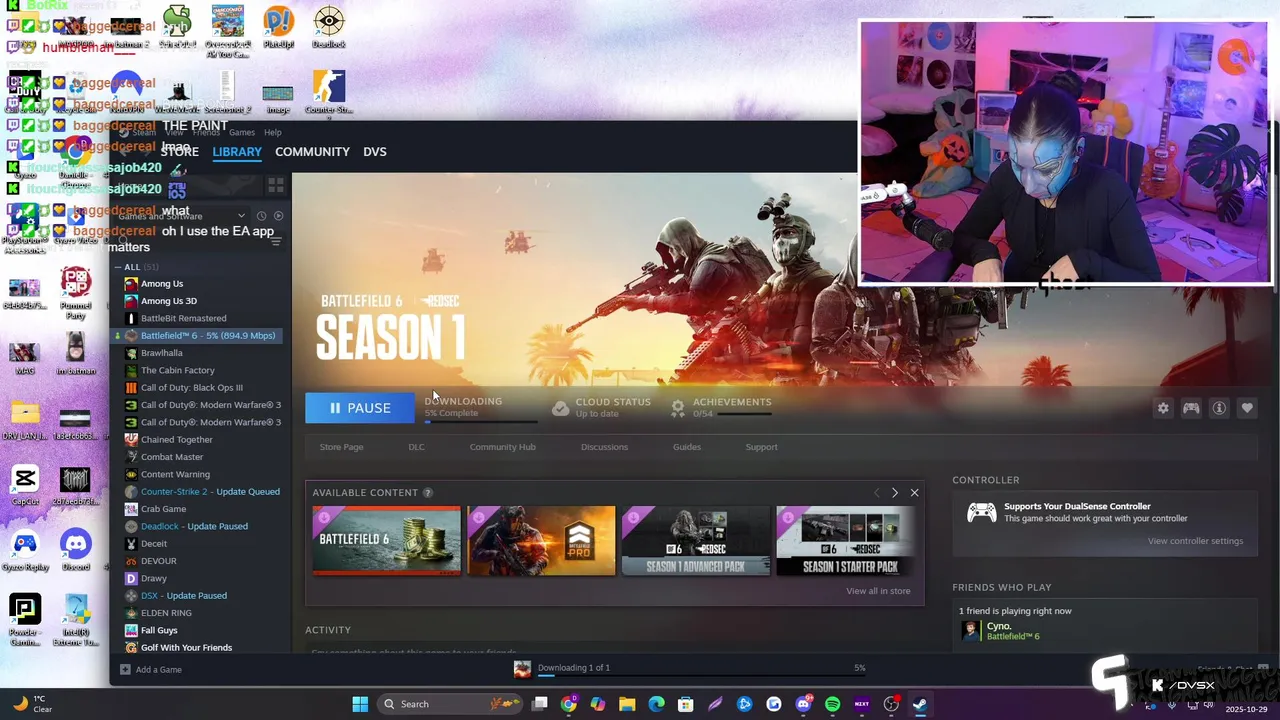Screen dimensions: 1280x720
Task: Switch library to grid view icon
Action: [276, 186]
